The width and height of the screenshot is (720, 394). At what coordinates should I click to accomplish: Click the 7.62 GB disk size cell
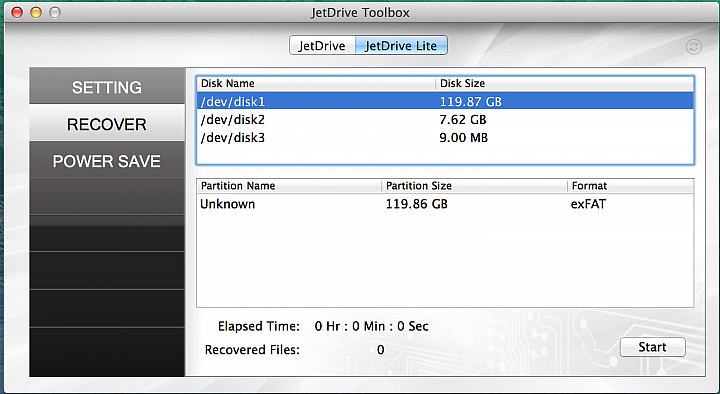(462, 119)
